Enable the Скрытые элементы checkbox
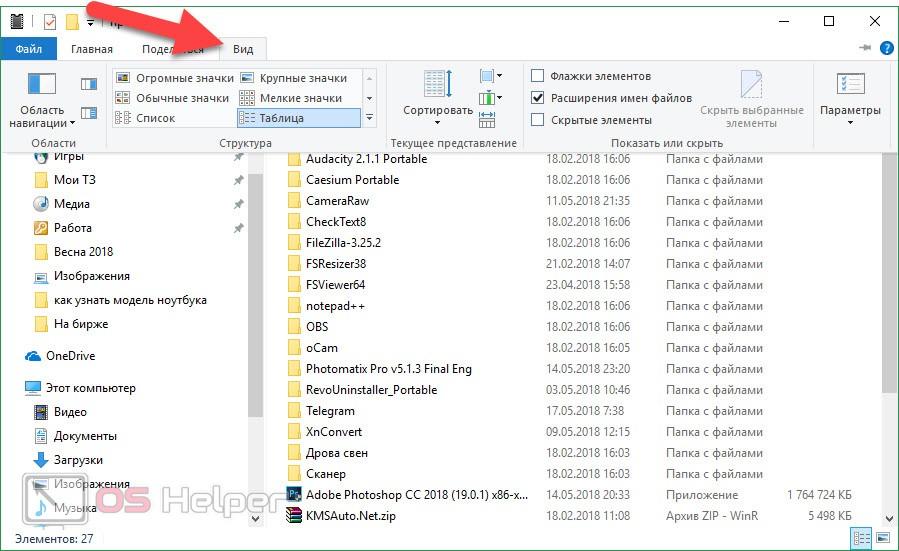Screen dimensions: 899x551 538,120
